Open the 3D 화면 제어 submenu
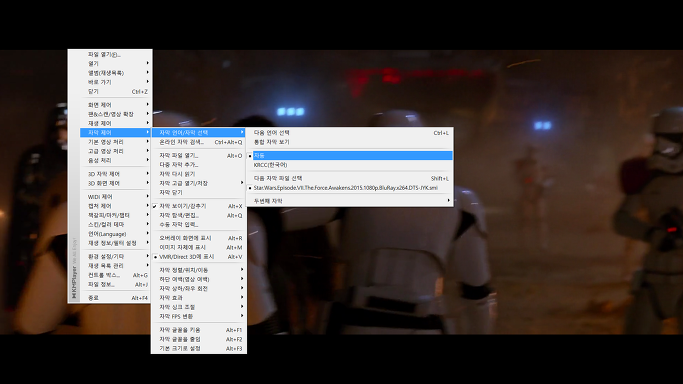This screenshot has width=683, height=384. (115, 183)
